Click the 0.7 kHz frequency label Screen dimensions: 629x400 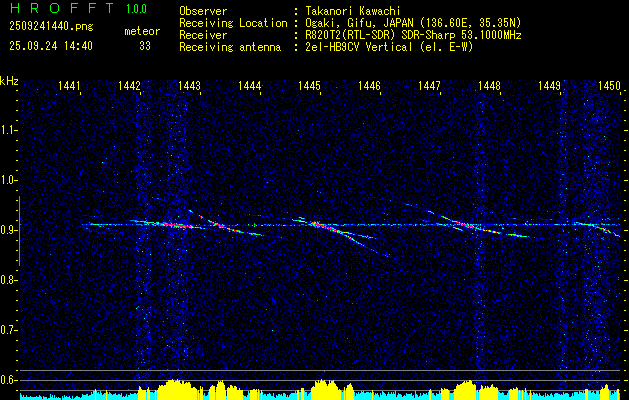coord(8,330)
